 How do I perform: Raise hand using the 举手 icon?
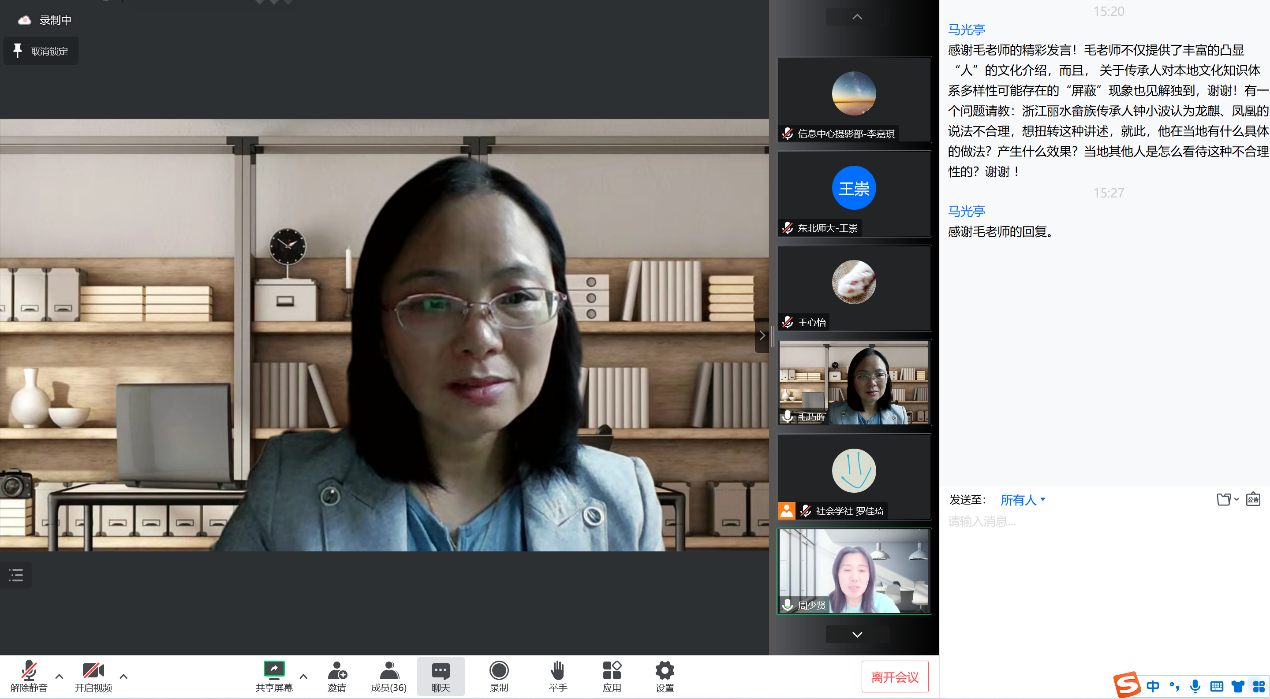pyautogui.click(x=557, y=676)
